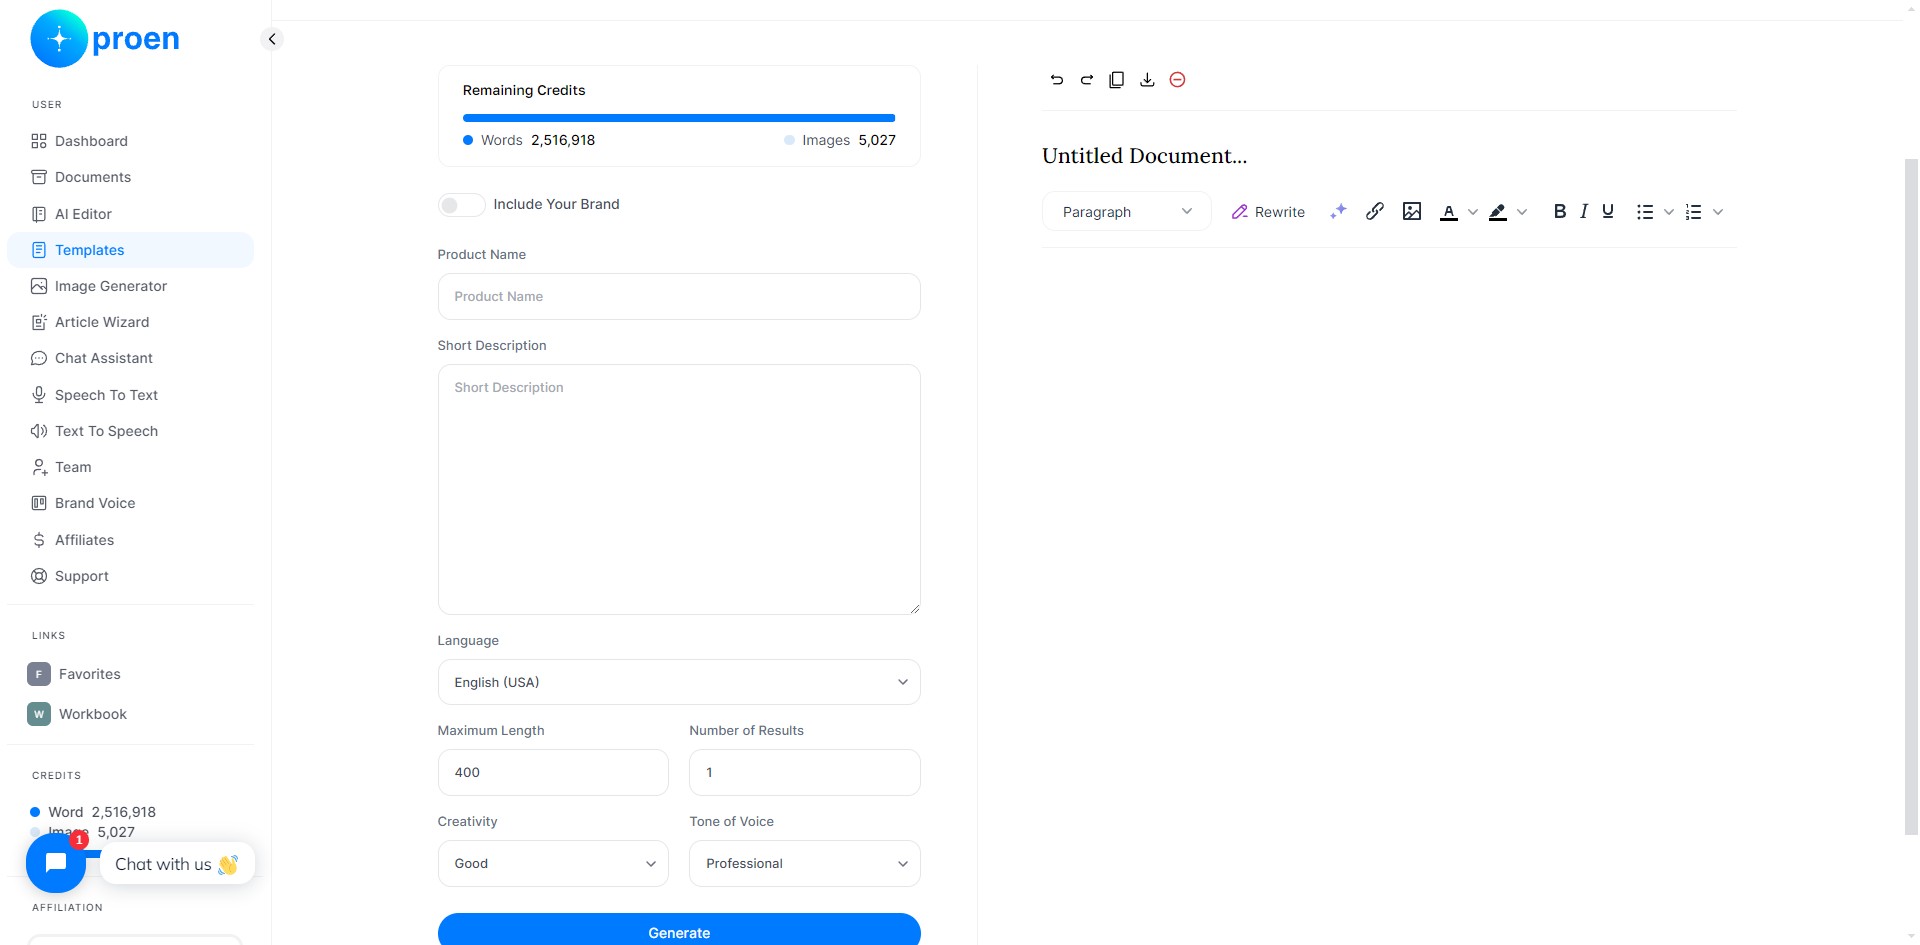Click the Remaining Credits progress bar

point(679,118)
